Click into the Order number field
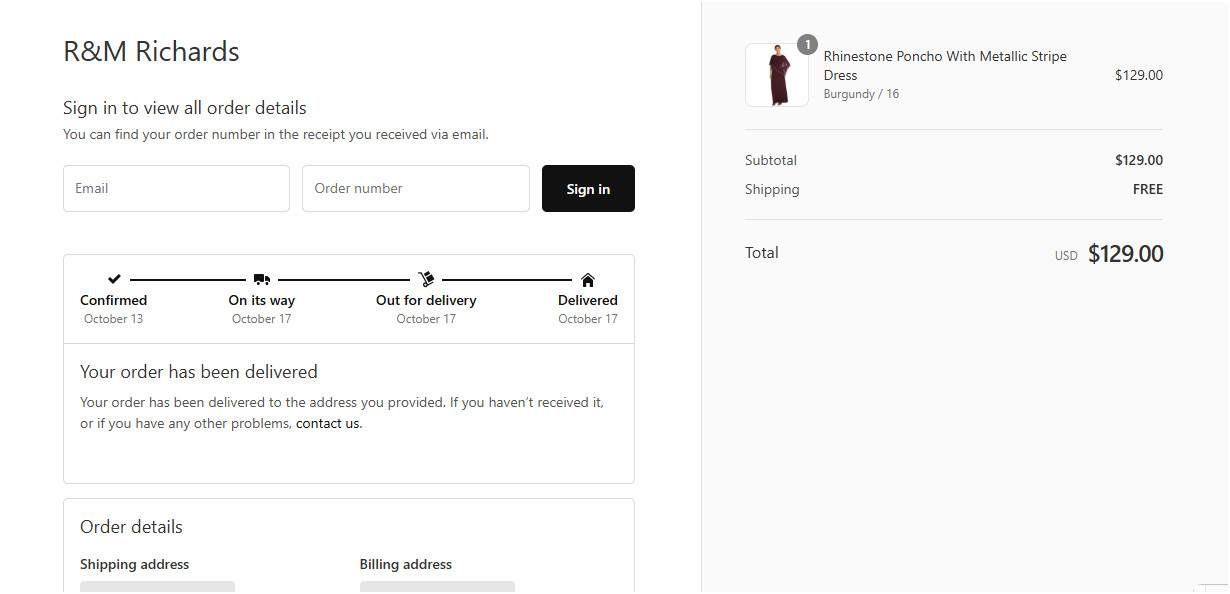The width and height of the screenshot is (1230, 594). pyautogui.click(x=415, y=188)
